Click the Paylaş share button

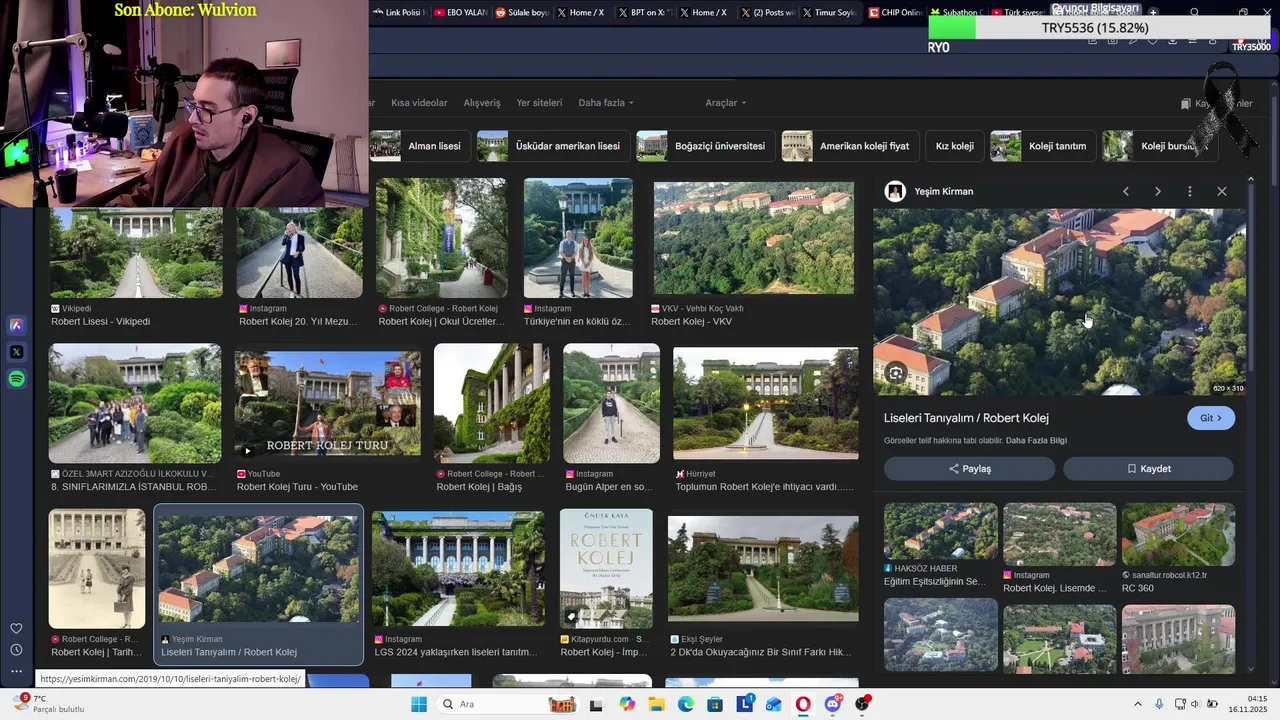click(x=969, y=469)
